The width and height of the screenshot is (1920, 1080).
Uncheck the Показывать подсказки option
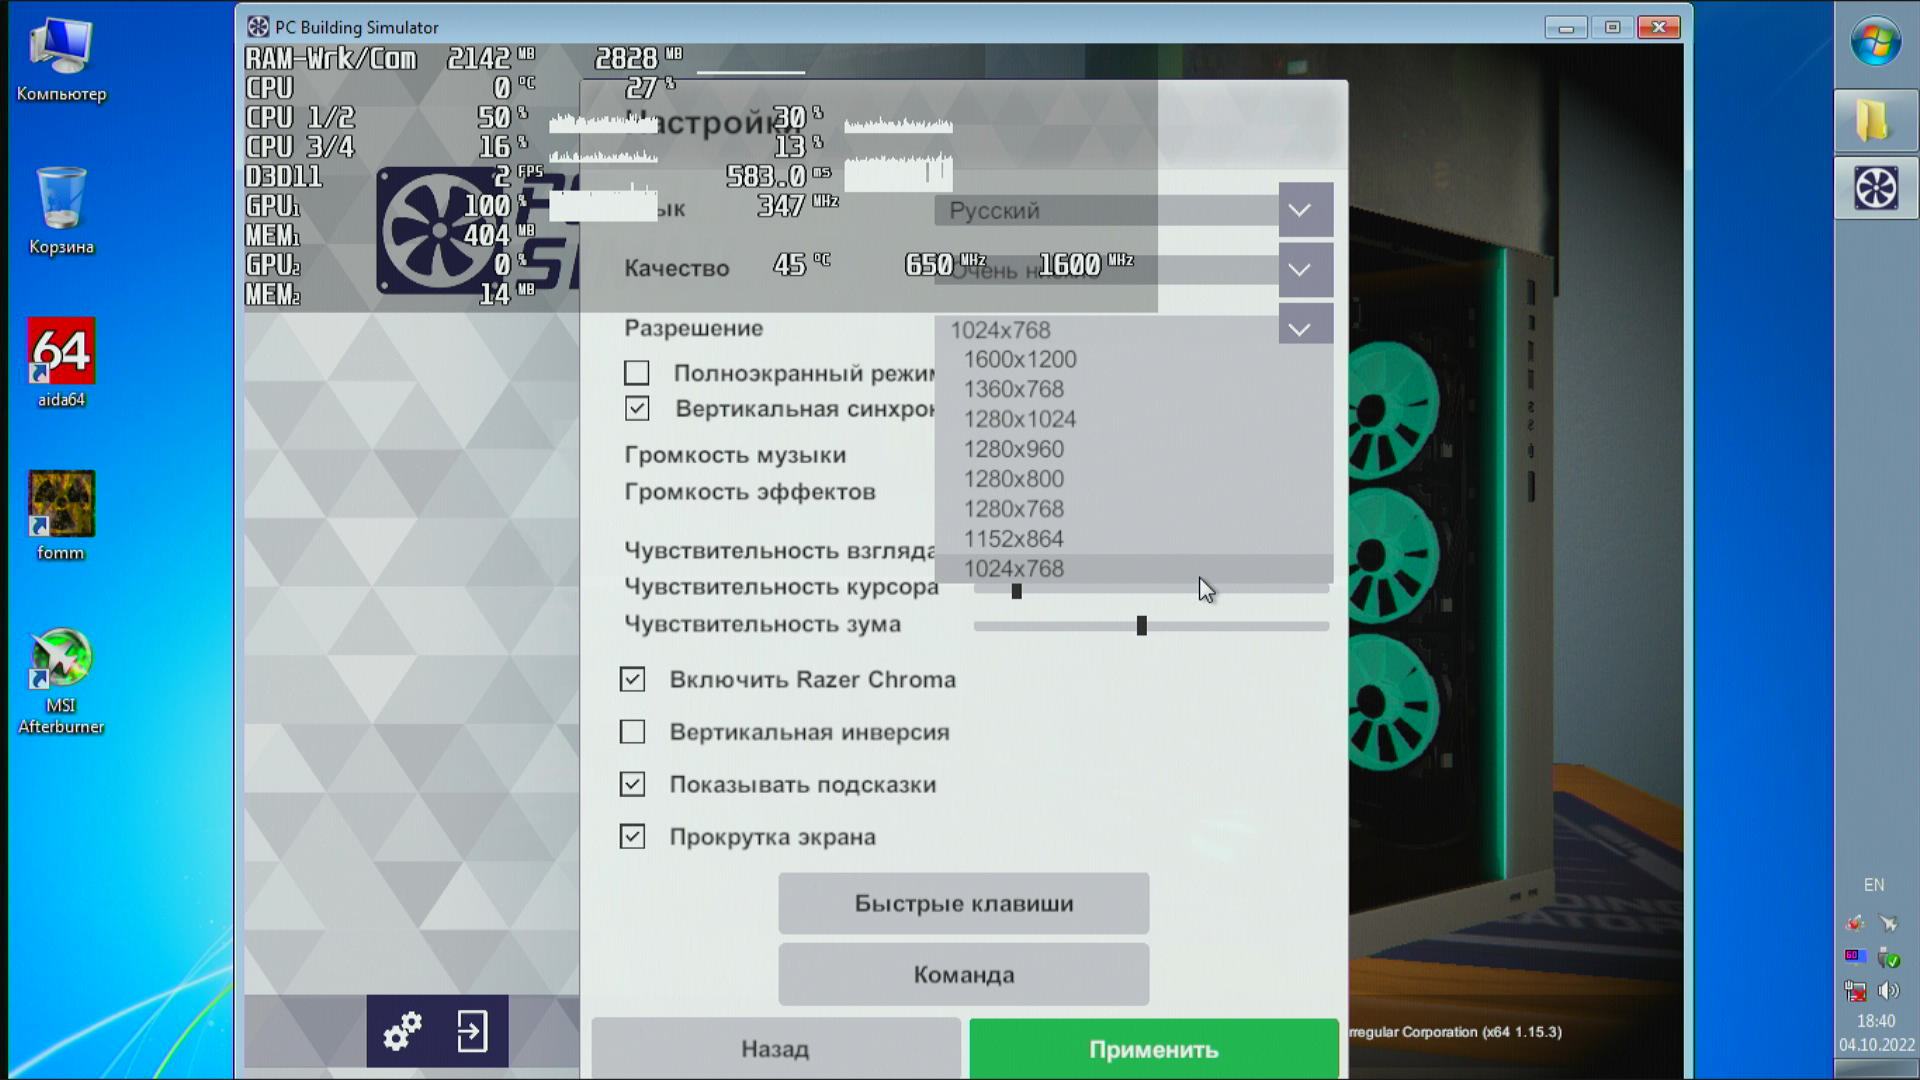click(x=632, y=784)
